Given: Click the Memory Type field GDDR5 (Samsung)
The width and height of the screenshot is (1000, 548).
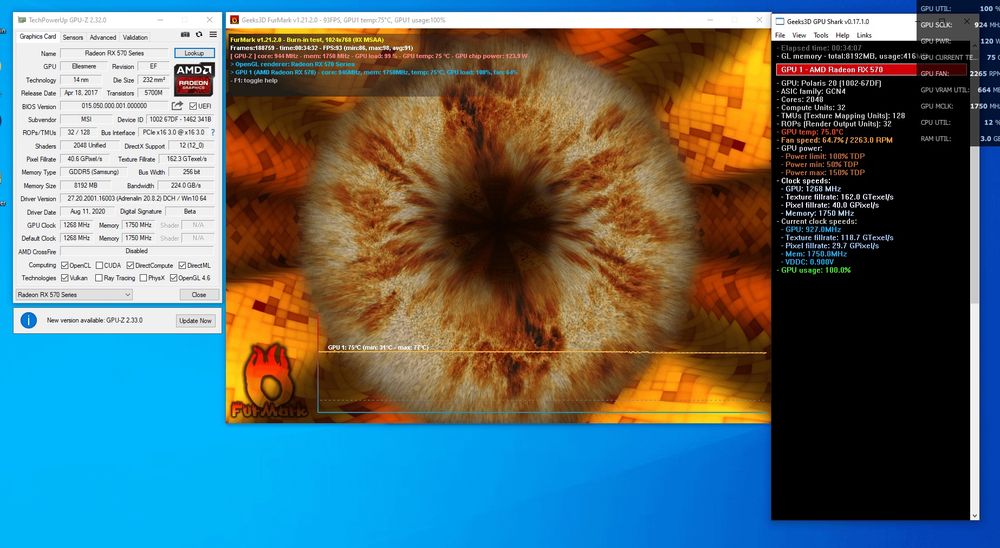Looking at the screenshot, I should 94,172.
